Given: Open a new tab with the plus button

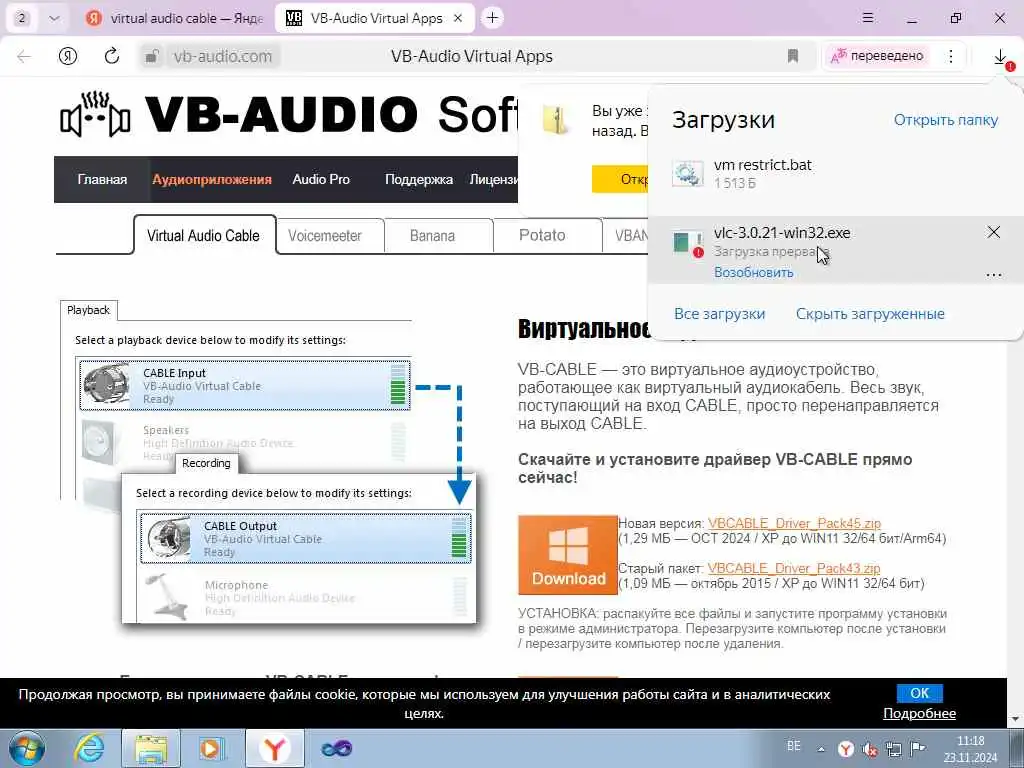Looking at the screenshot, I should click(x=492, y=18).
